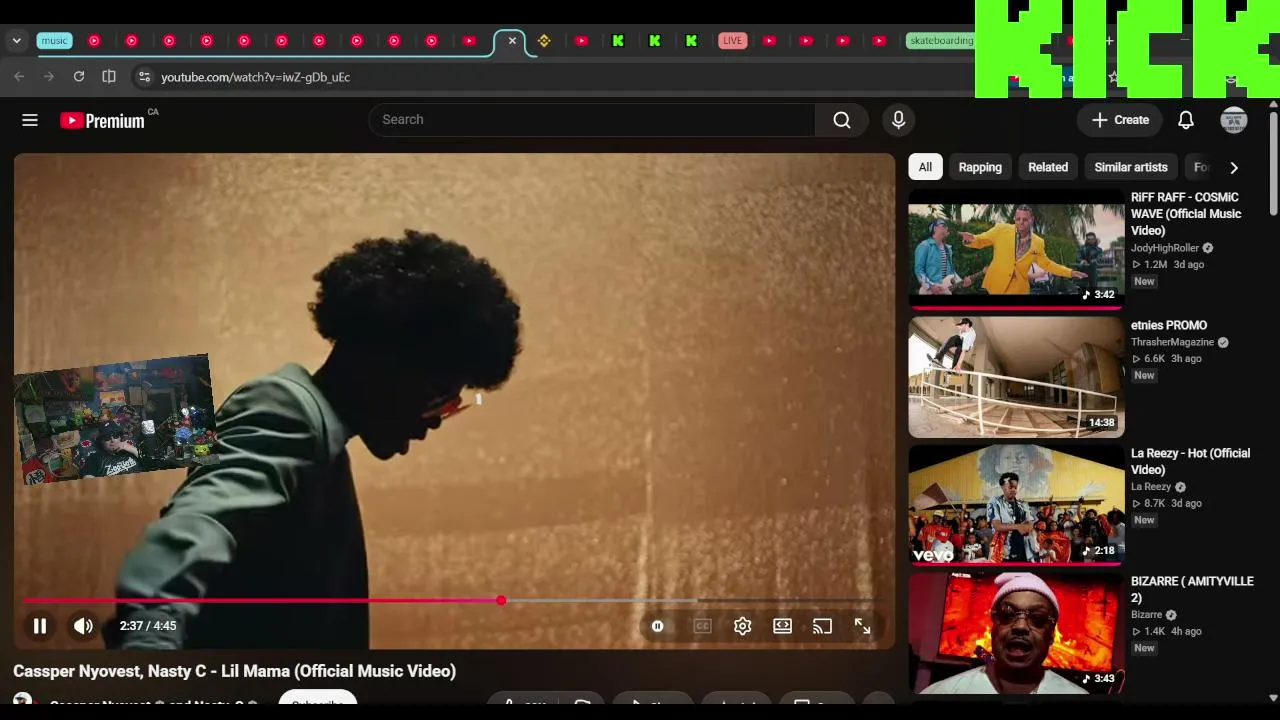Image resolution: width=1280 pixels, height=720 pixels.
Task: Switch to the Binance icon tab
Action: 544,41
